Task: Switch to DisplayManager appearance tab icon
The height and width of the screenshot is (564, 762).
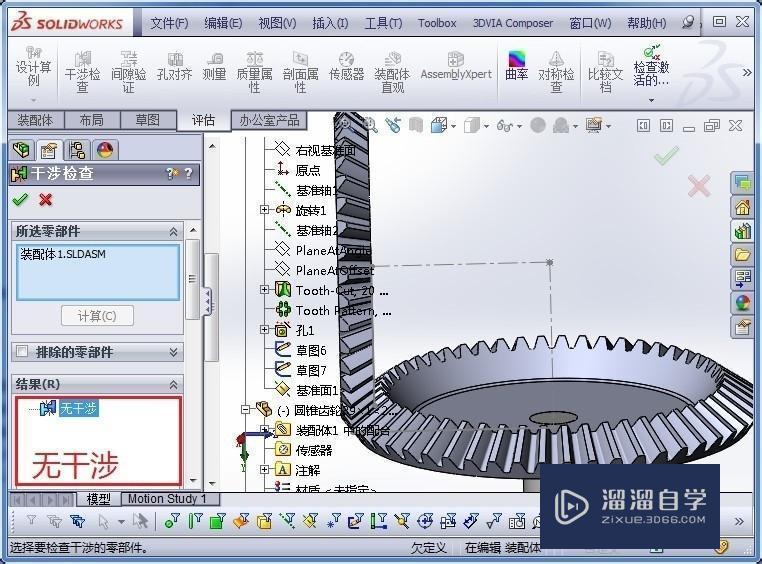Action: pyautogui.click(x=104, y=150)
